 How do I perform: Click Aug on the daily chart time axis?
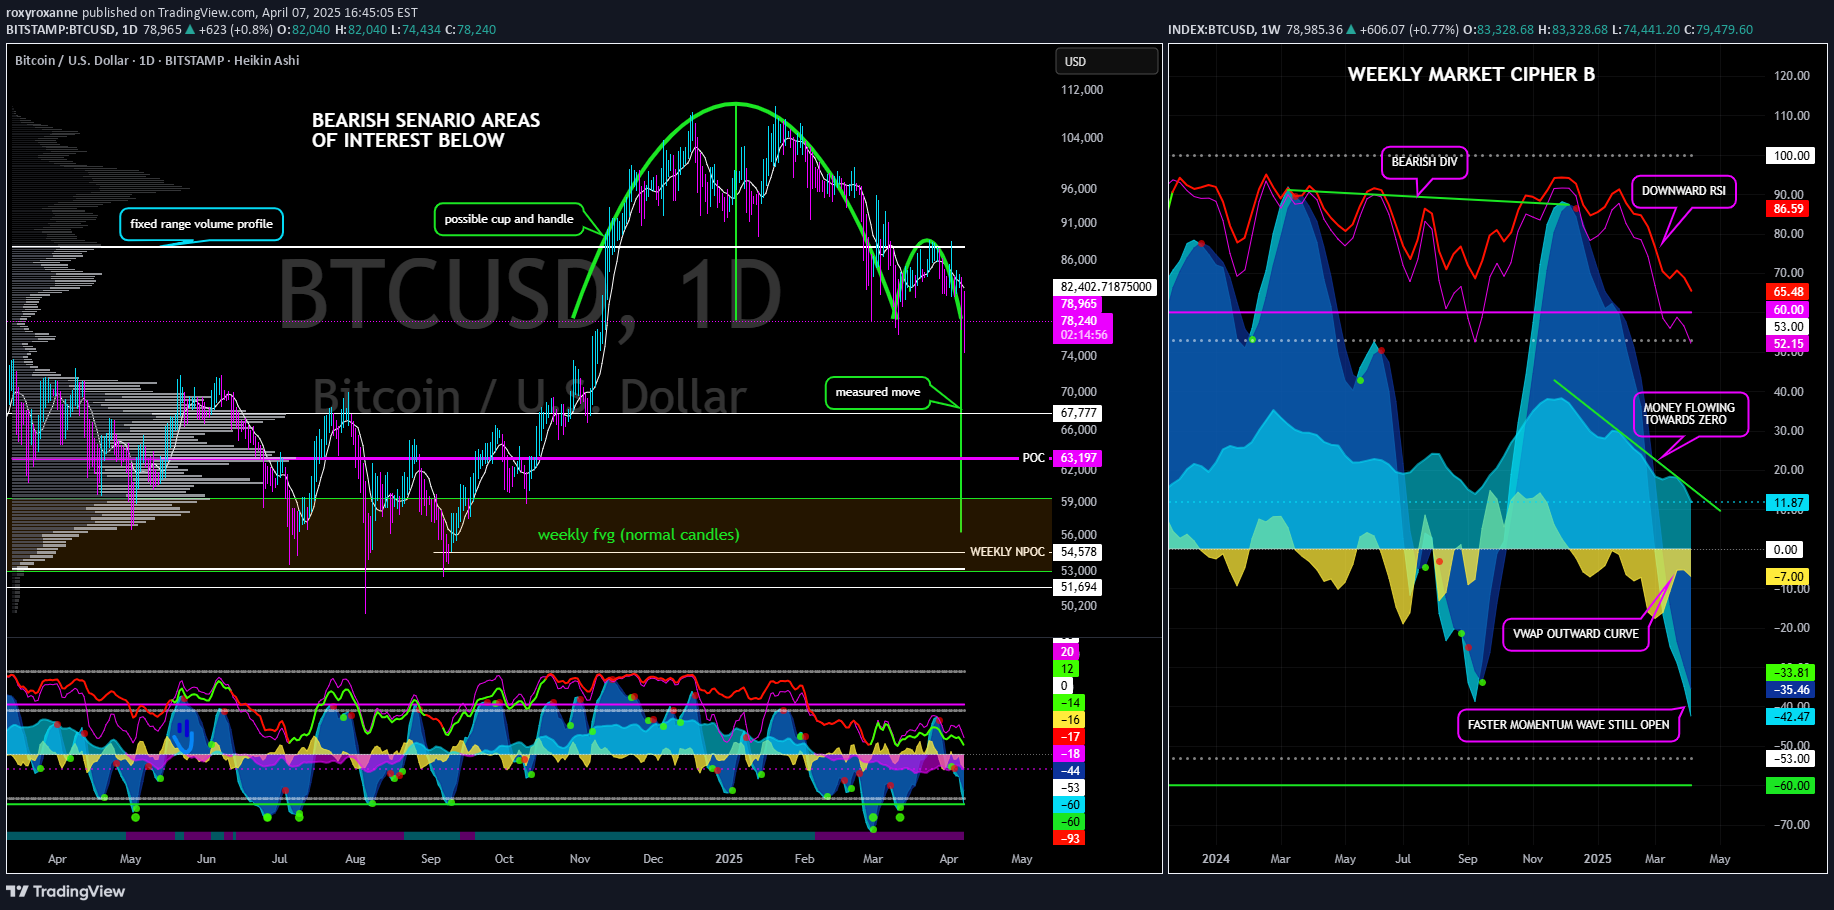(355, 859)
